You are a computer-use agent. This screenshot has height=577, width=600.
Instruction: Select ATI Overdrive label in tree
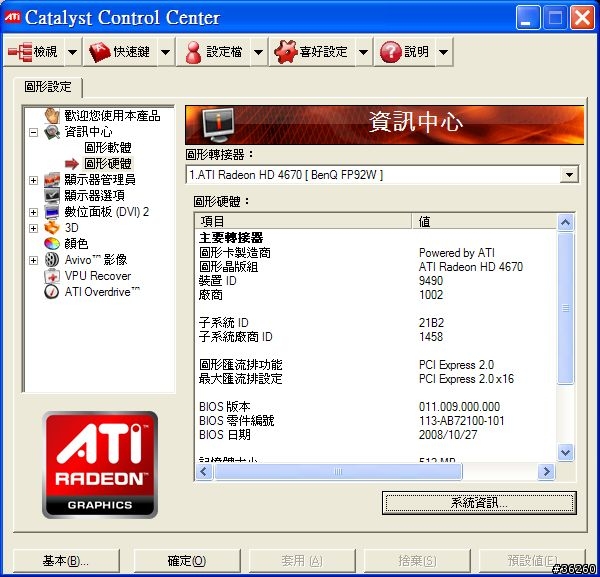102,292
